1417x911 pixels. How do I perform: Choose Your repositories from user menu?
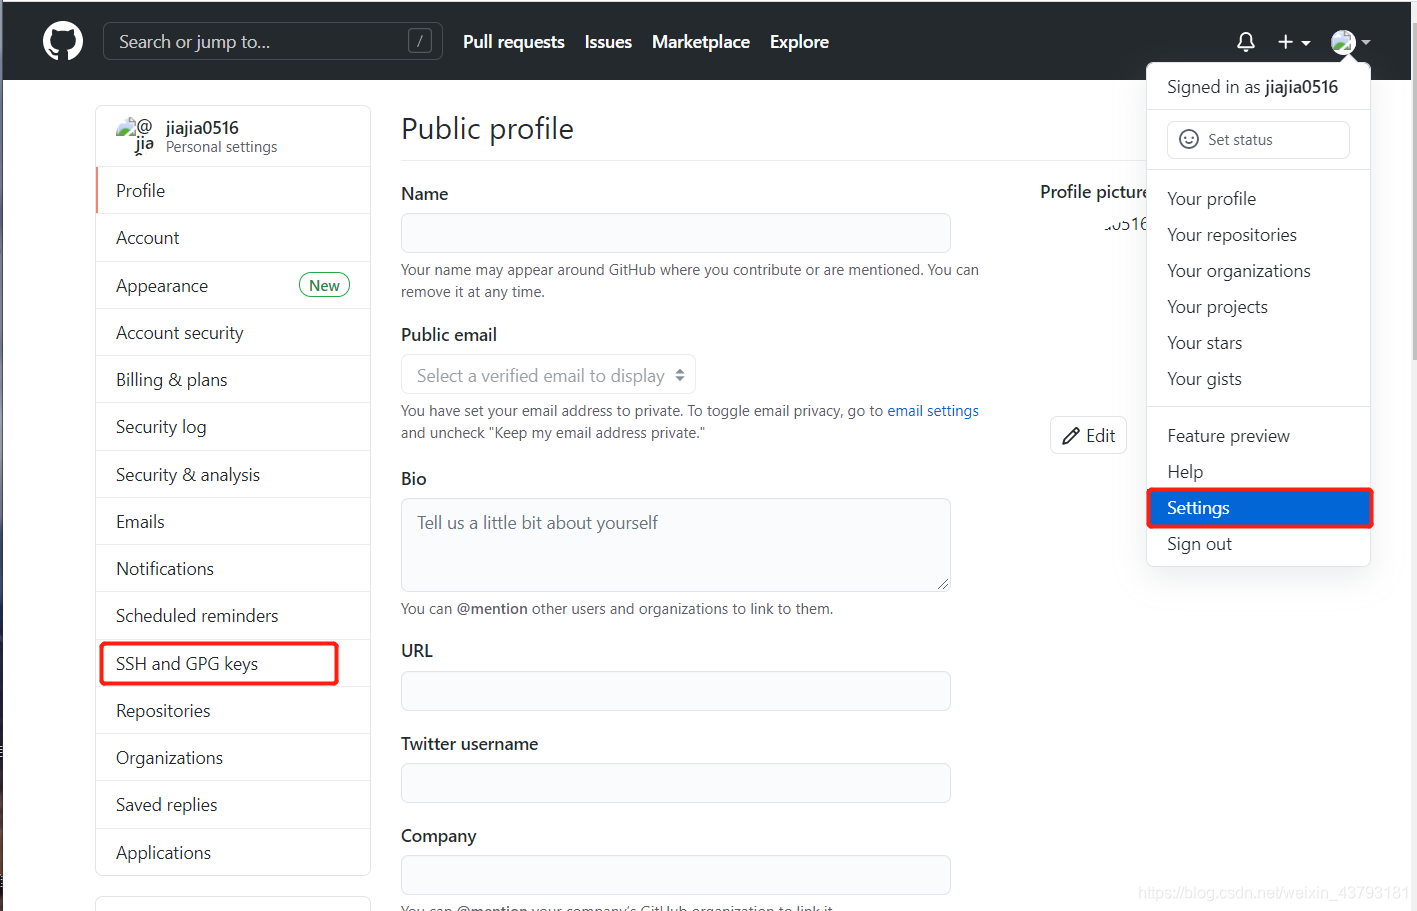[x=1258, y=235]
